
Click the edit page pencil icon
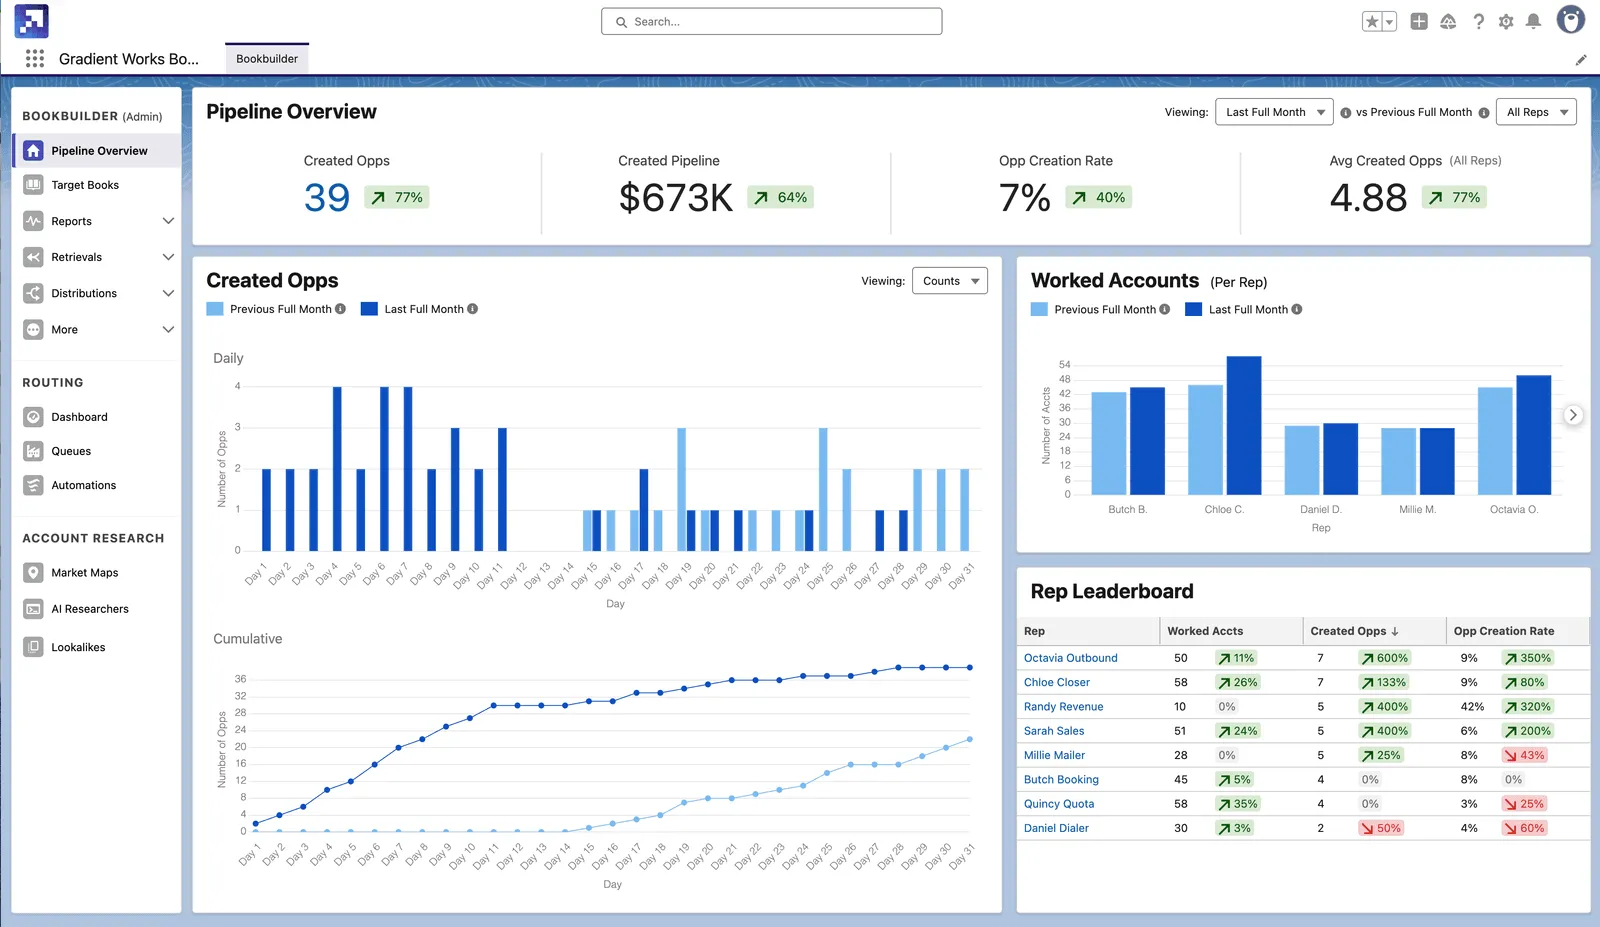[x=1581, y=60]
